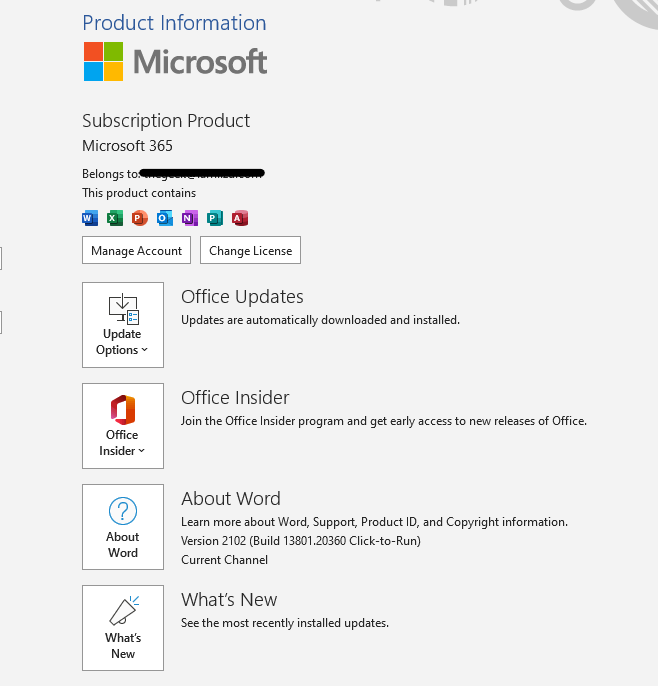Click the Outlook app icon
658x686 pixels.
click(x=165, y=218)
